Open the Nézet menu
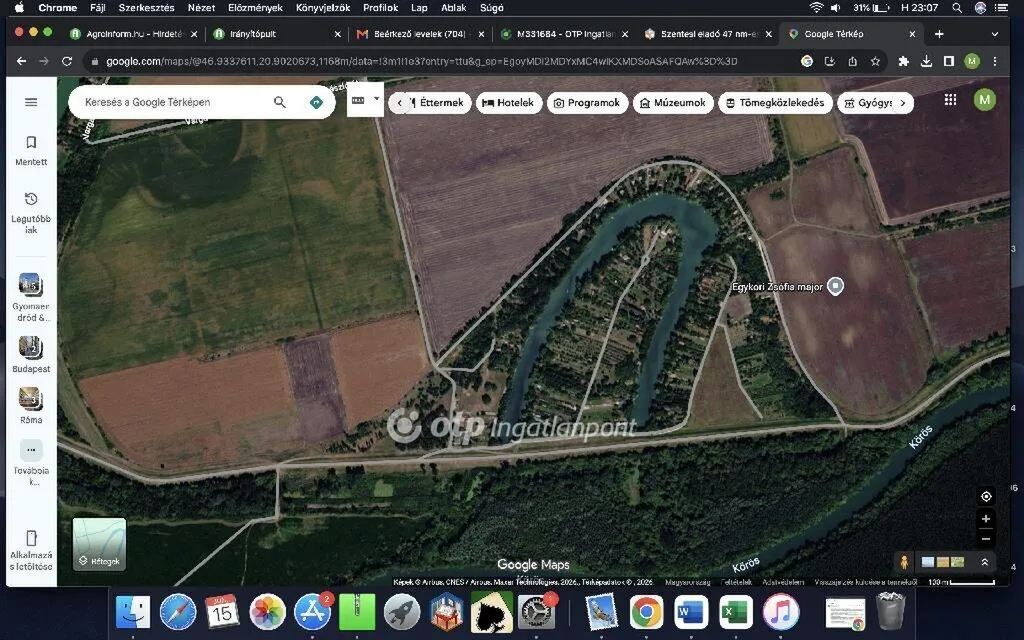This screenshot has width=1024, height=640. pyautogui.click(x=201, y=8)
